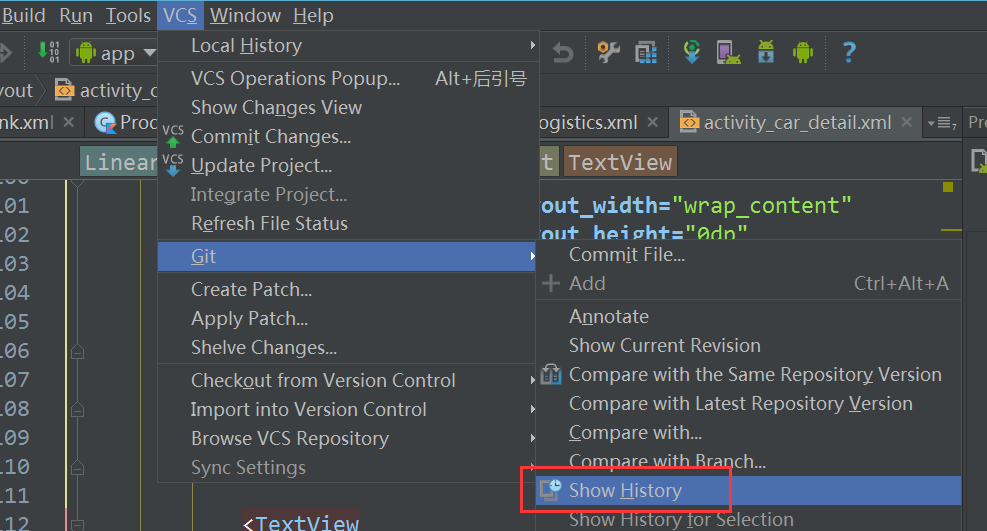
Task: Open Project Structure wrench icon
Action: click(608, 52)
